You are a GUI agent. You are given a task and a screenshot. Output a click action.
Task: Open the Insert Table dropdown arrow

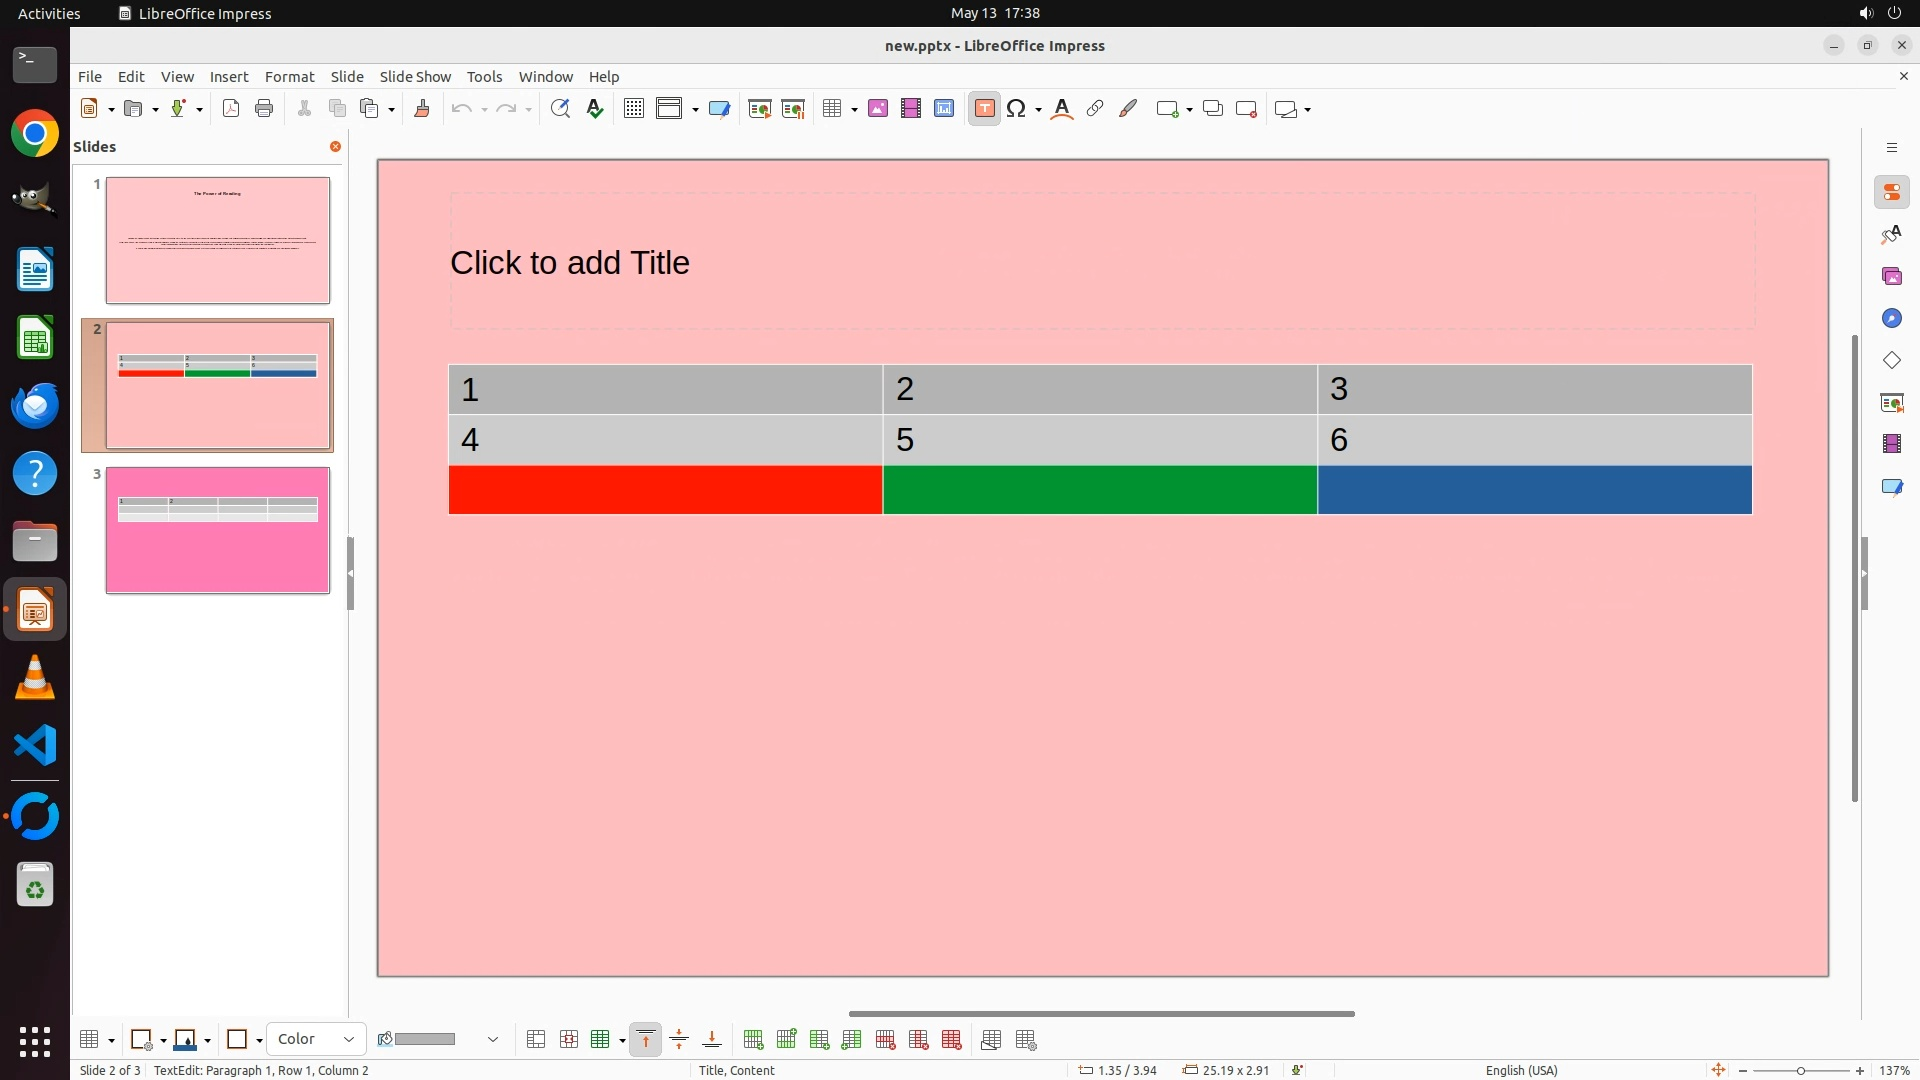(854, 110)
